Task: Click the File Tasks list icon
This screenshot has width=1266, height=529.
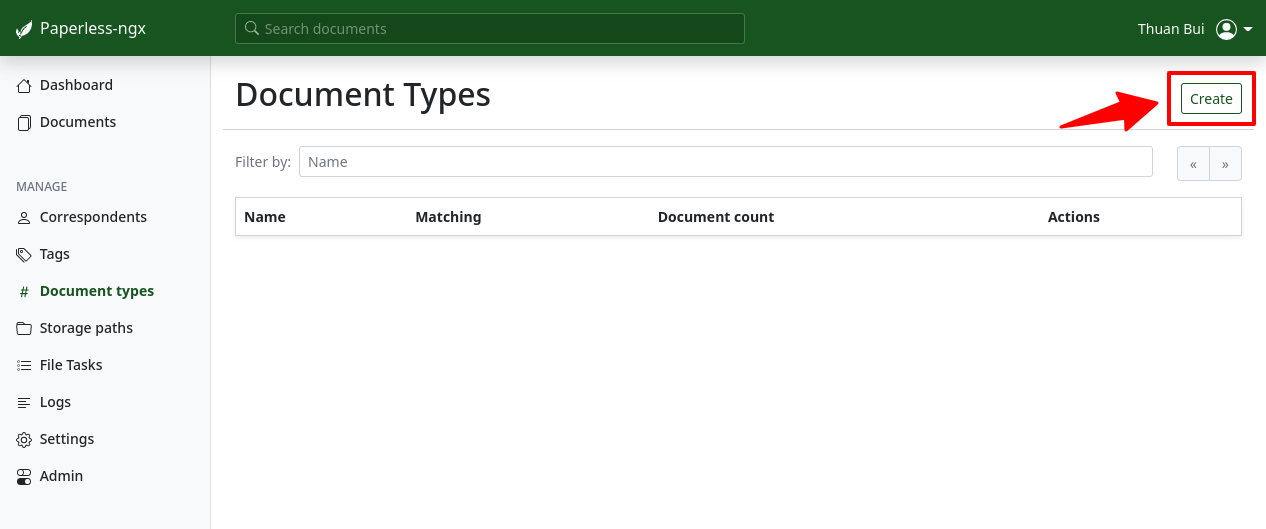Action: 24,366
